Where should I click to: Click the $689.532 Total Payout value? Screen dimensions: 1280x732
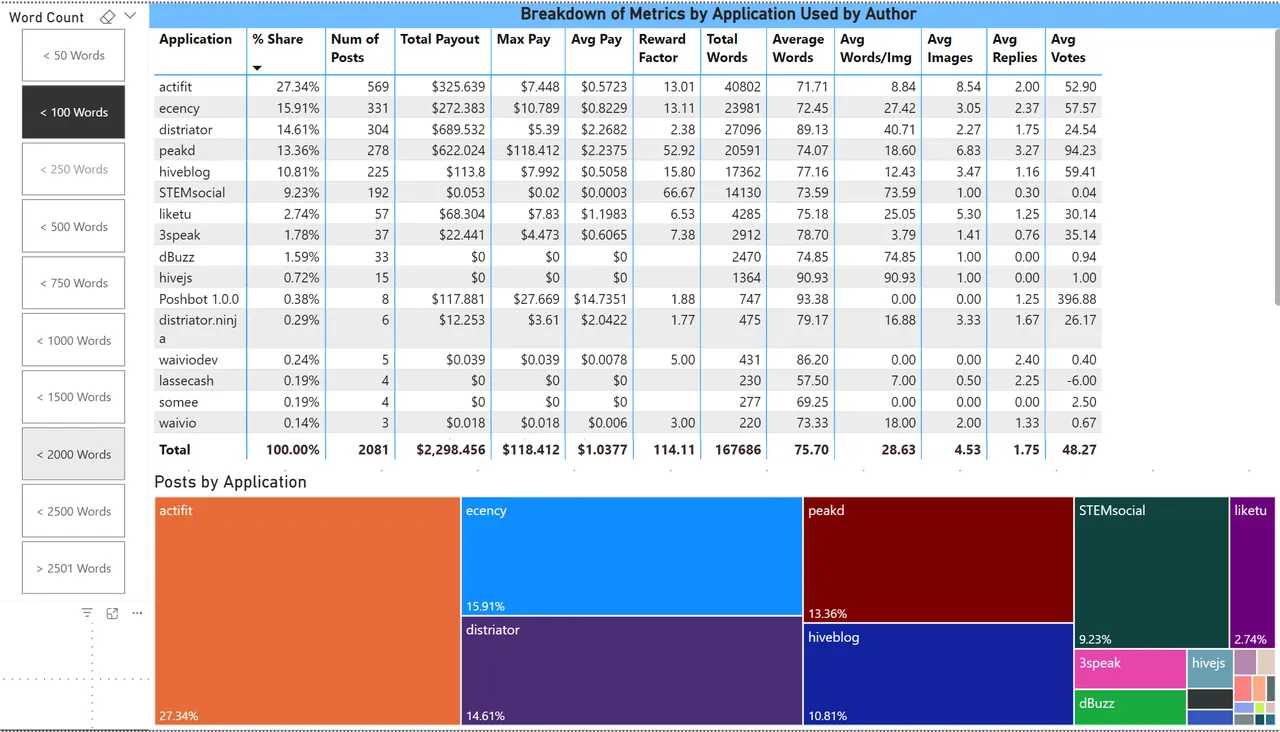point(457,129)
